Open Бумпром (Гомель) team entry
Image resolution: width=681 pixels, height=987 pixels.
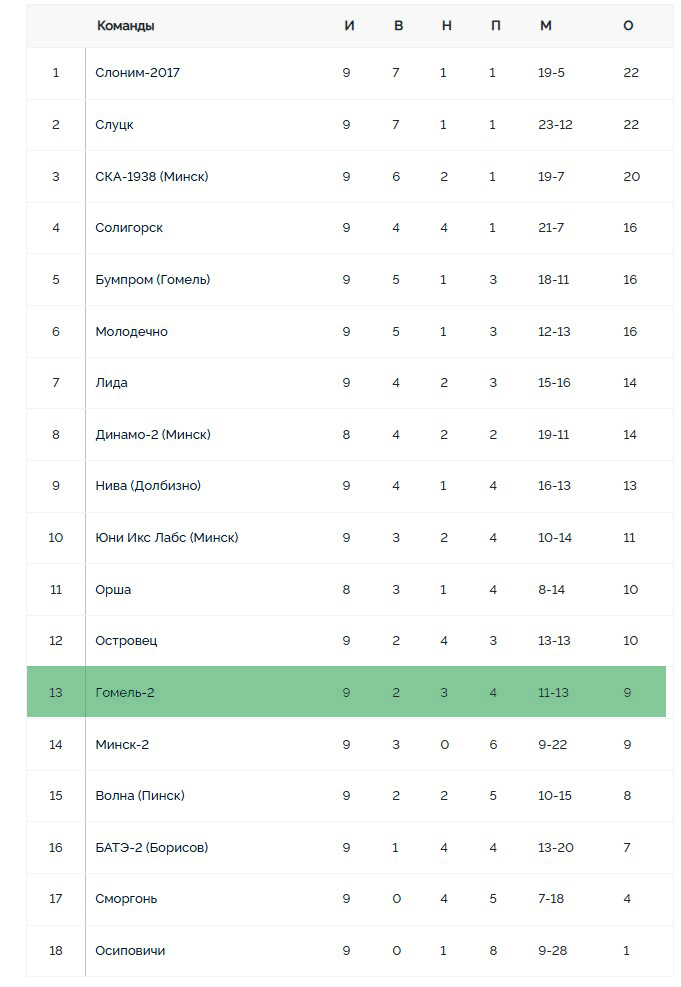tap(153, 279)
